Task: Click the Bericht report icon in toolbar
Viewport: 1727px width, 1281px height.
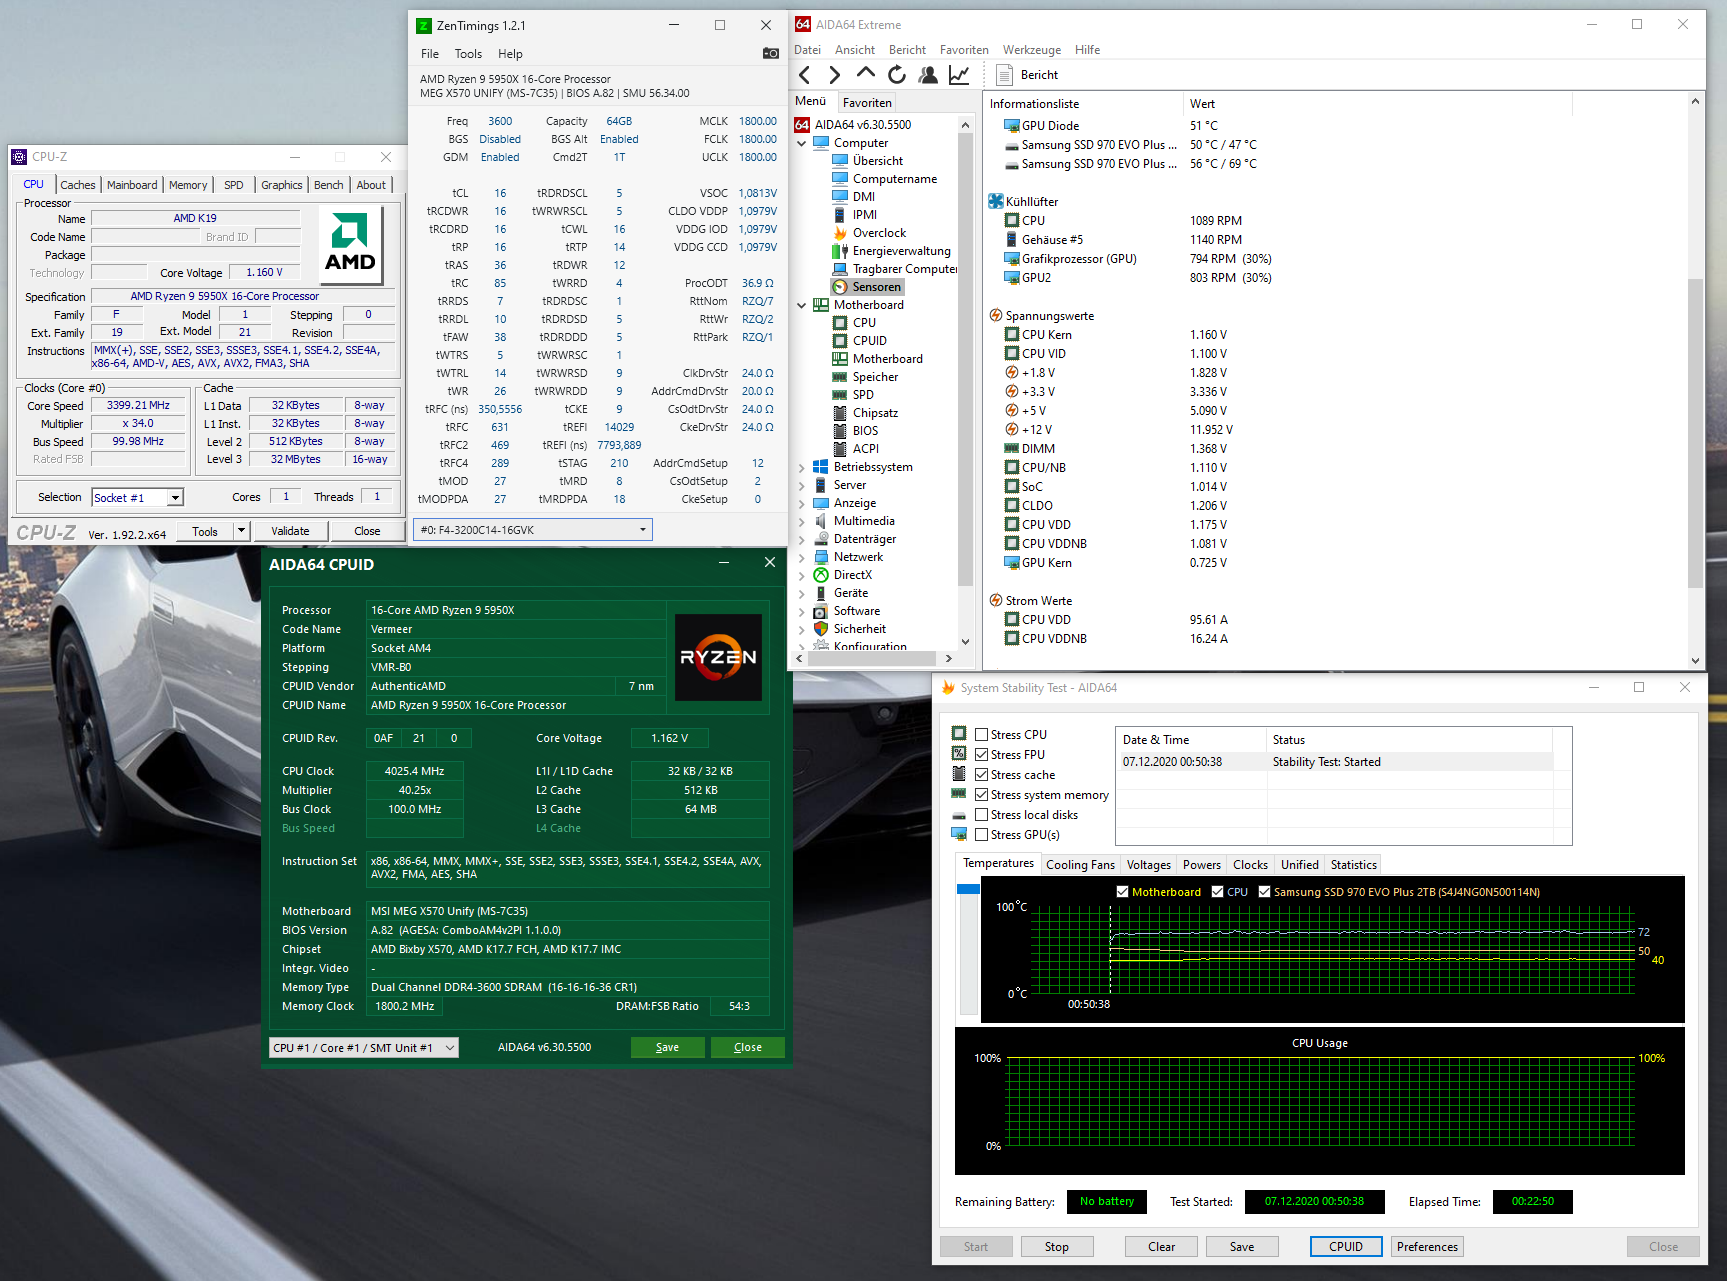Action: pos(1004,75)
